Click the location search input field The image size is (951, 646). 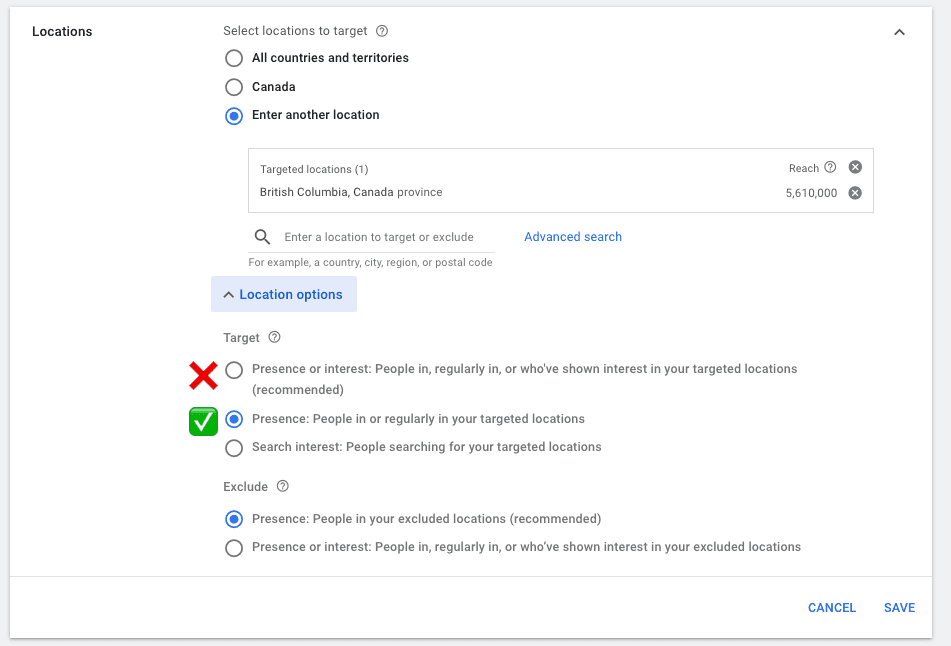point(390,237)
